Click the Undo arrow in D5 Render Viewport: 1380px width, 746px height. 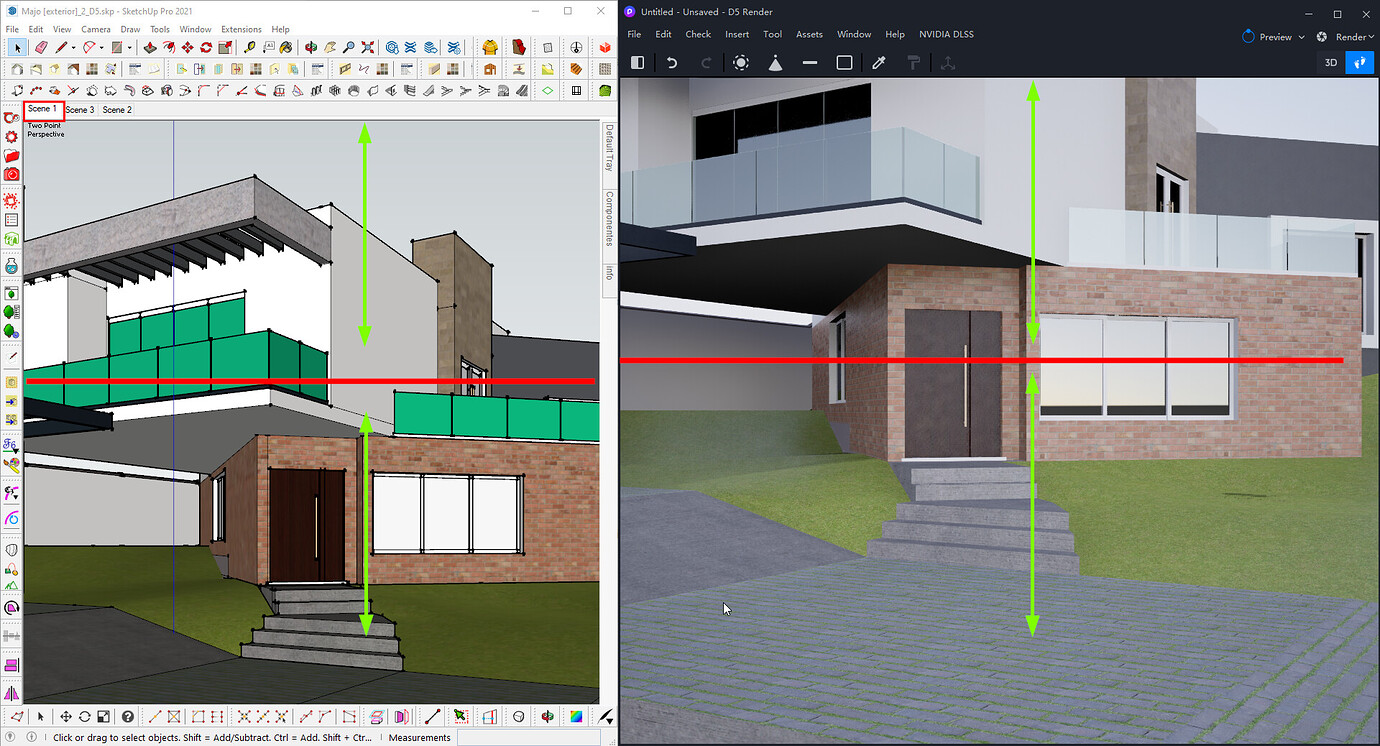pos(673,62)
